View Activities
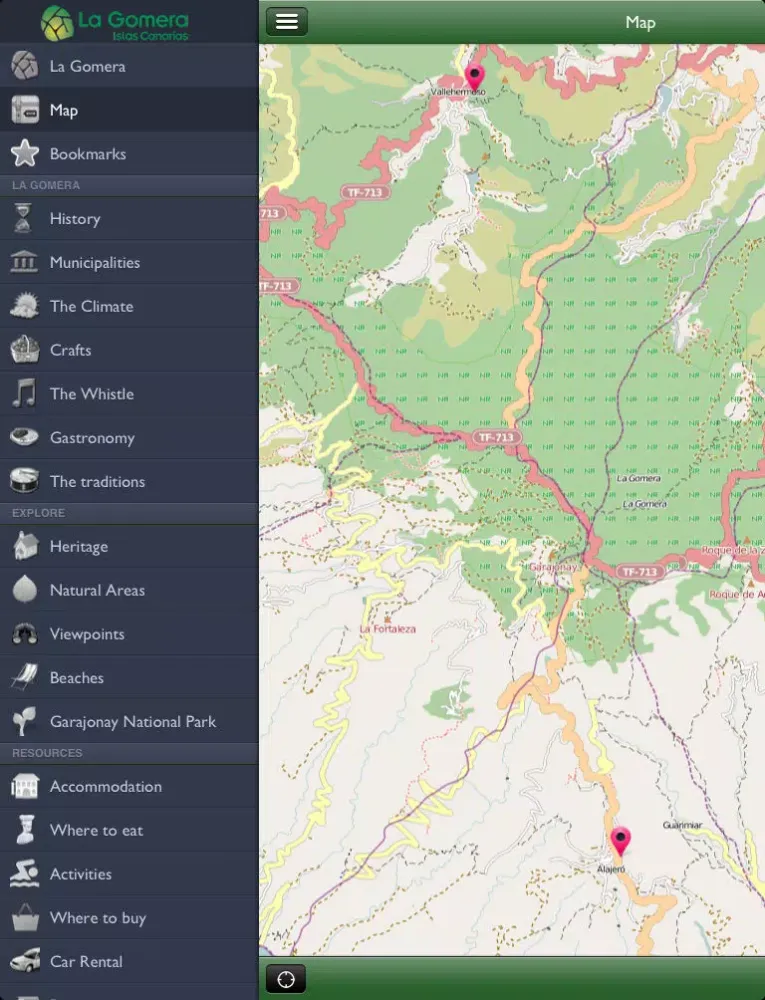 [129, 874]
